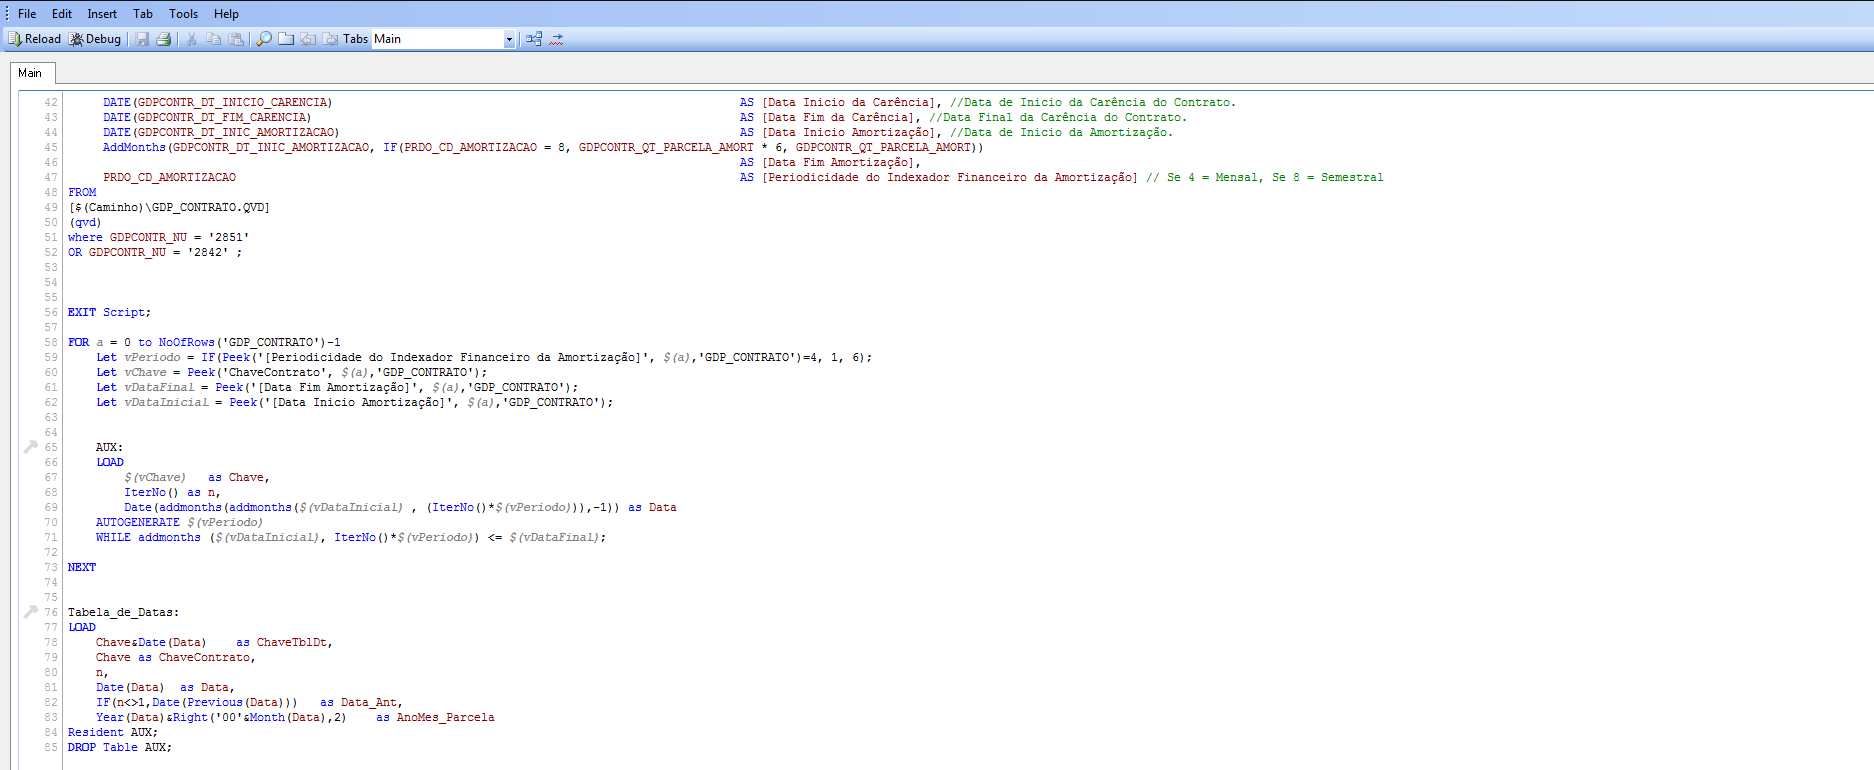Click the 'Let vPeriodo' assignment line

point(484,357)
